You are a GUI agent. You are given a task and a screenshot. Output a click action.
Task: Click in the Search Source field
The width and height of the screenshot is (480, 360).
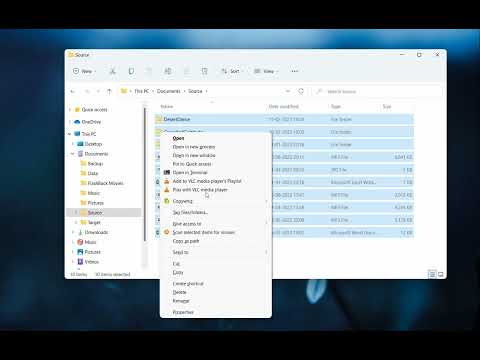click(x=378, y=91)
